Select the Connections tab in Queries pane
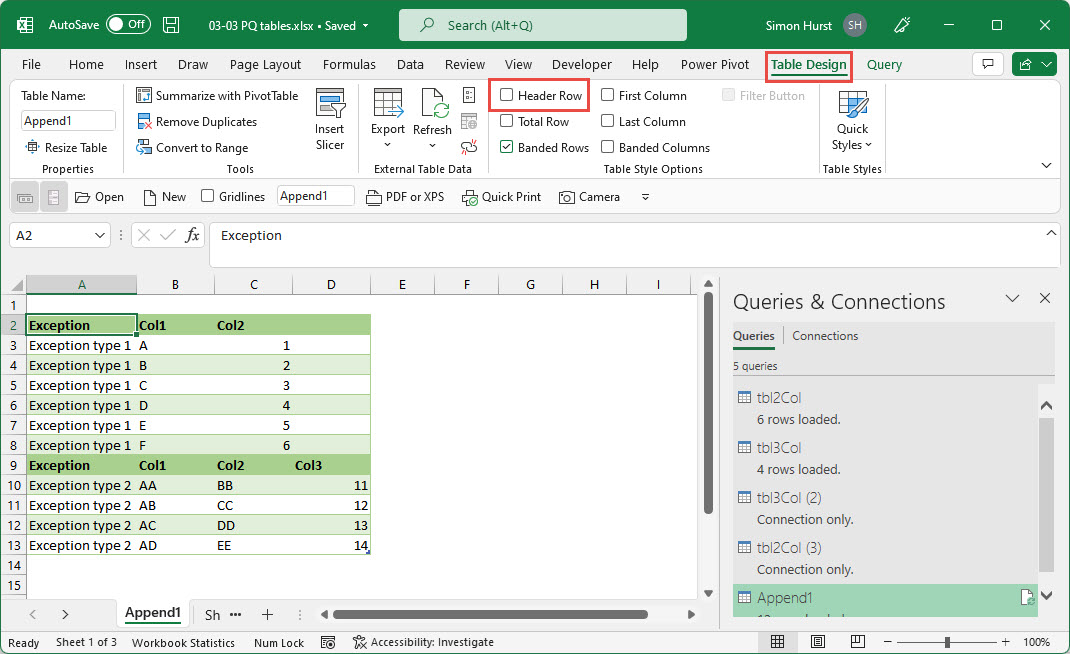Viewport: 1070px width, 654px height. 824,336
